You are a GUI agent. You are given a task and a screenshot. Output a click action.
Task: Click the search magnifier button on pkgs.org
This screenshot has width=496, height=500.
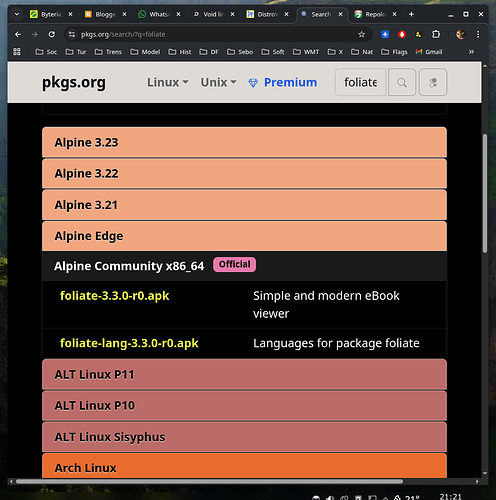click(402, 82)
